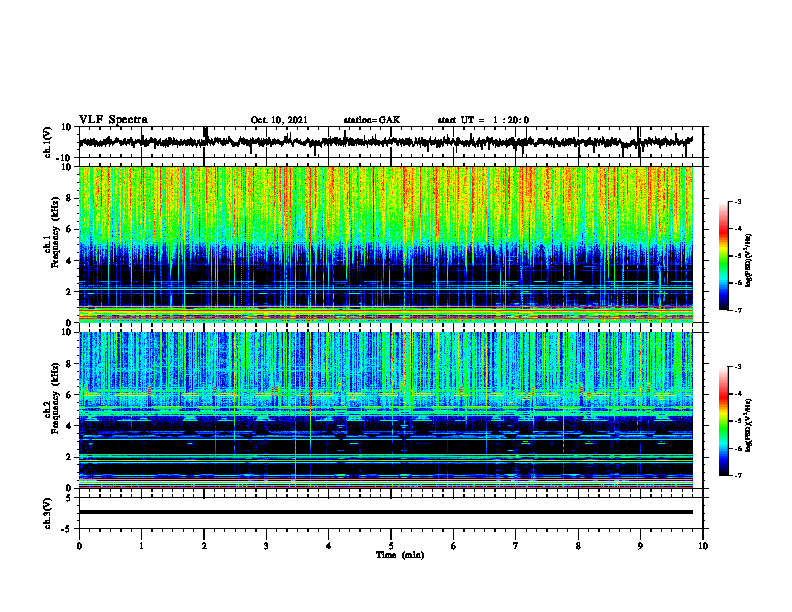Click time axis tick label "6"
This screenshot has width=792, height=612.
click(x=454, y=546)
